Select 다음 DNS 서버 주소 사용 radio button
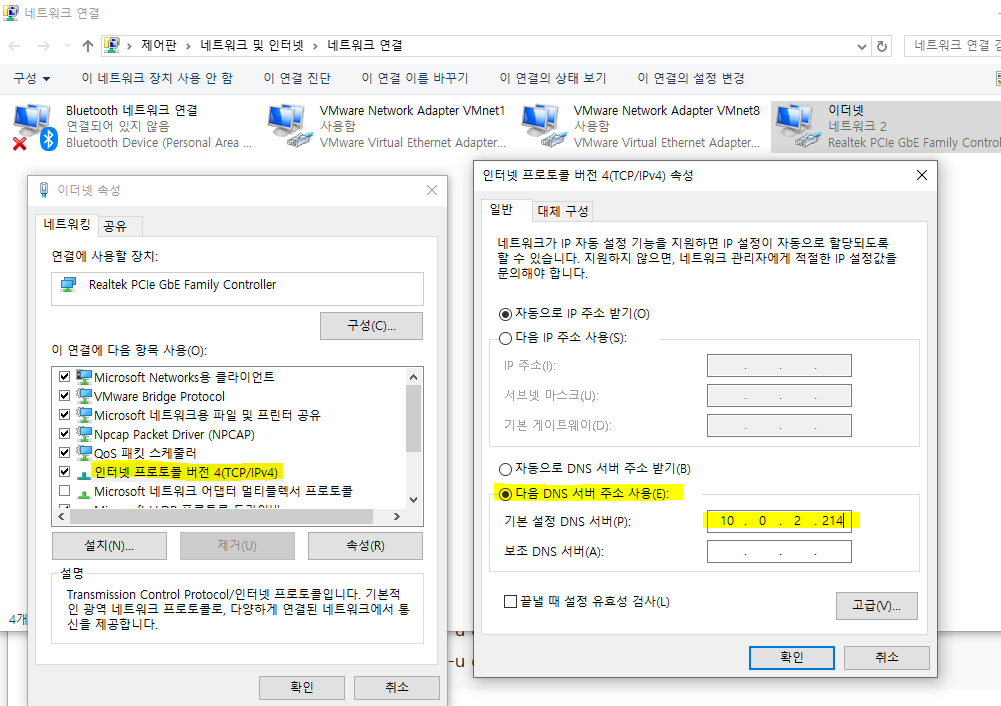The image size is (1001, 706). 505,493
